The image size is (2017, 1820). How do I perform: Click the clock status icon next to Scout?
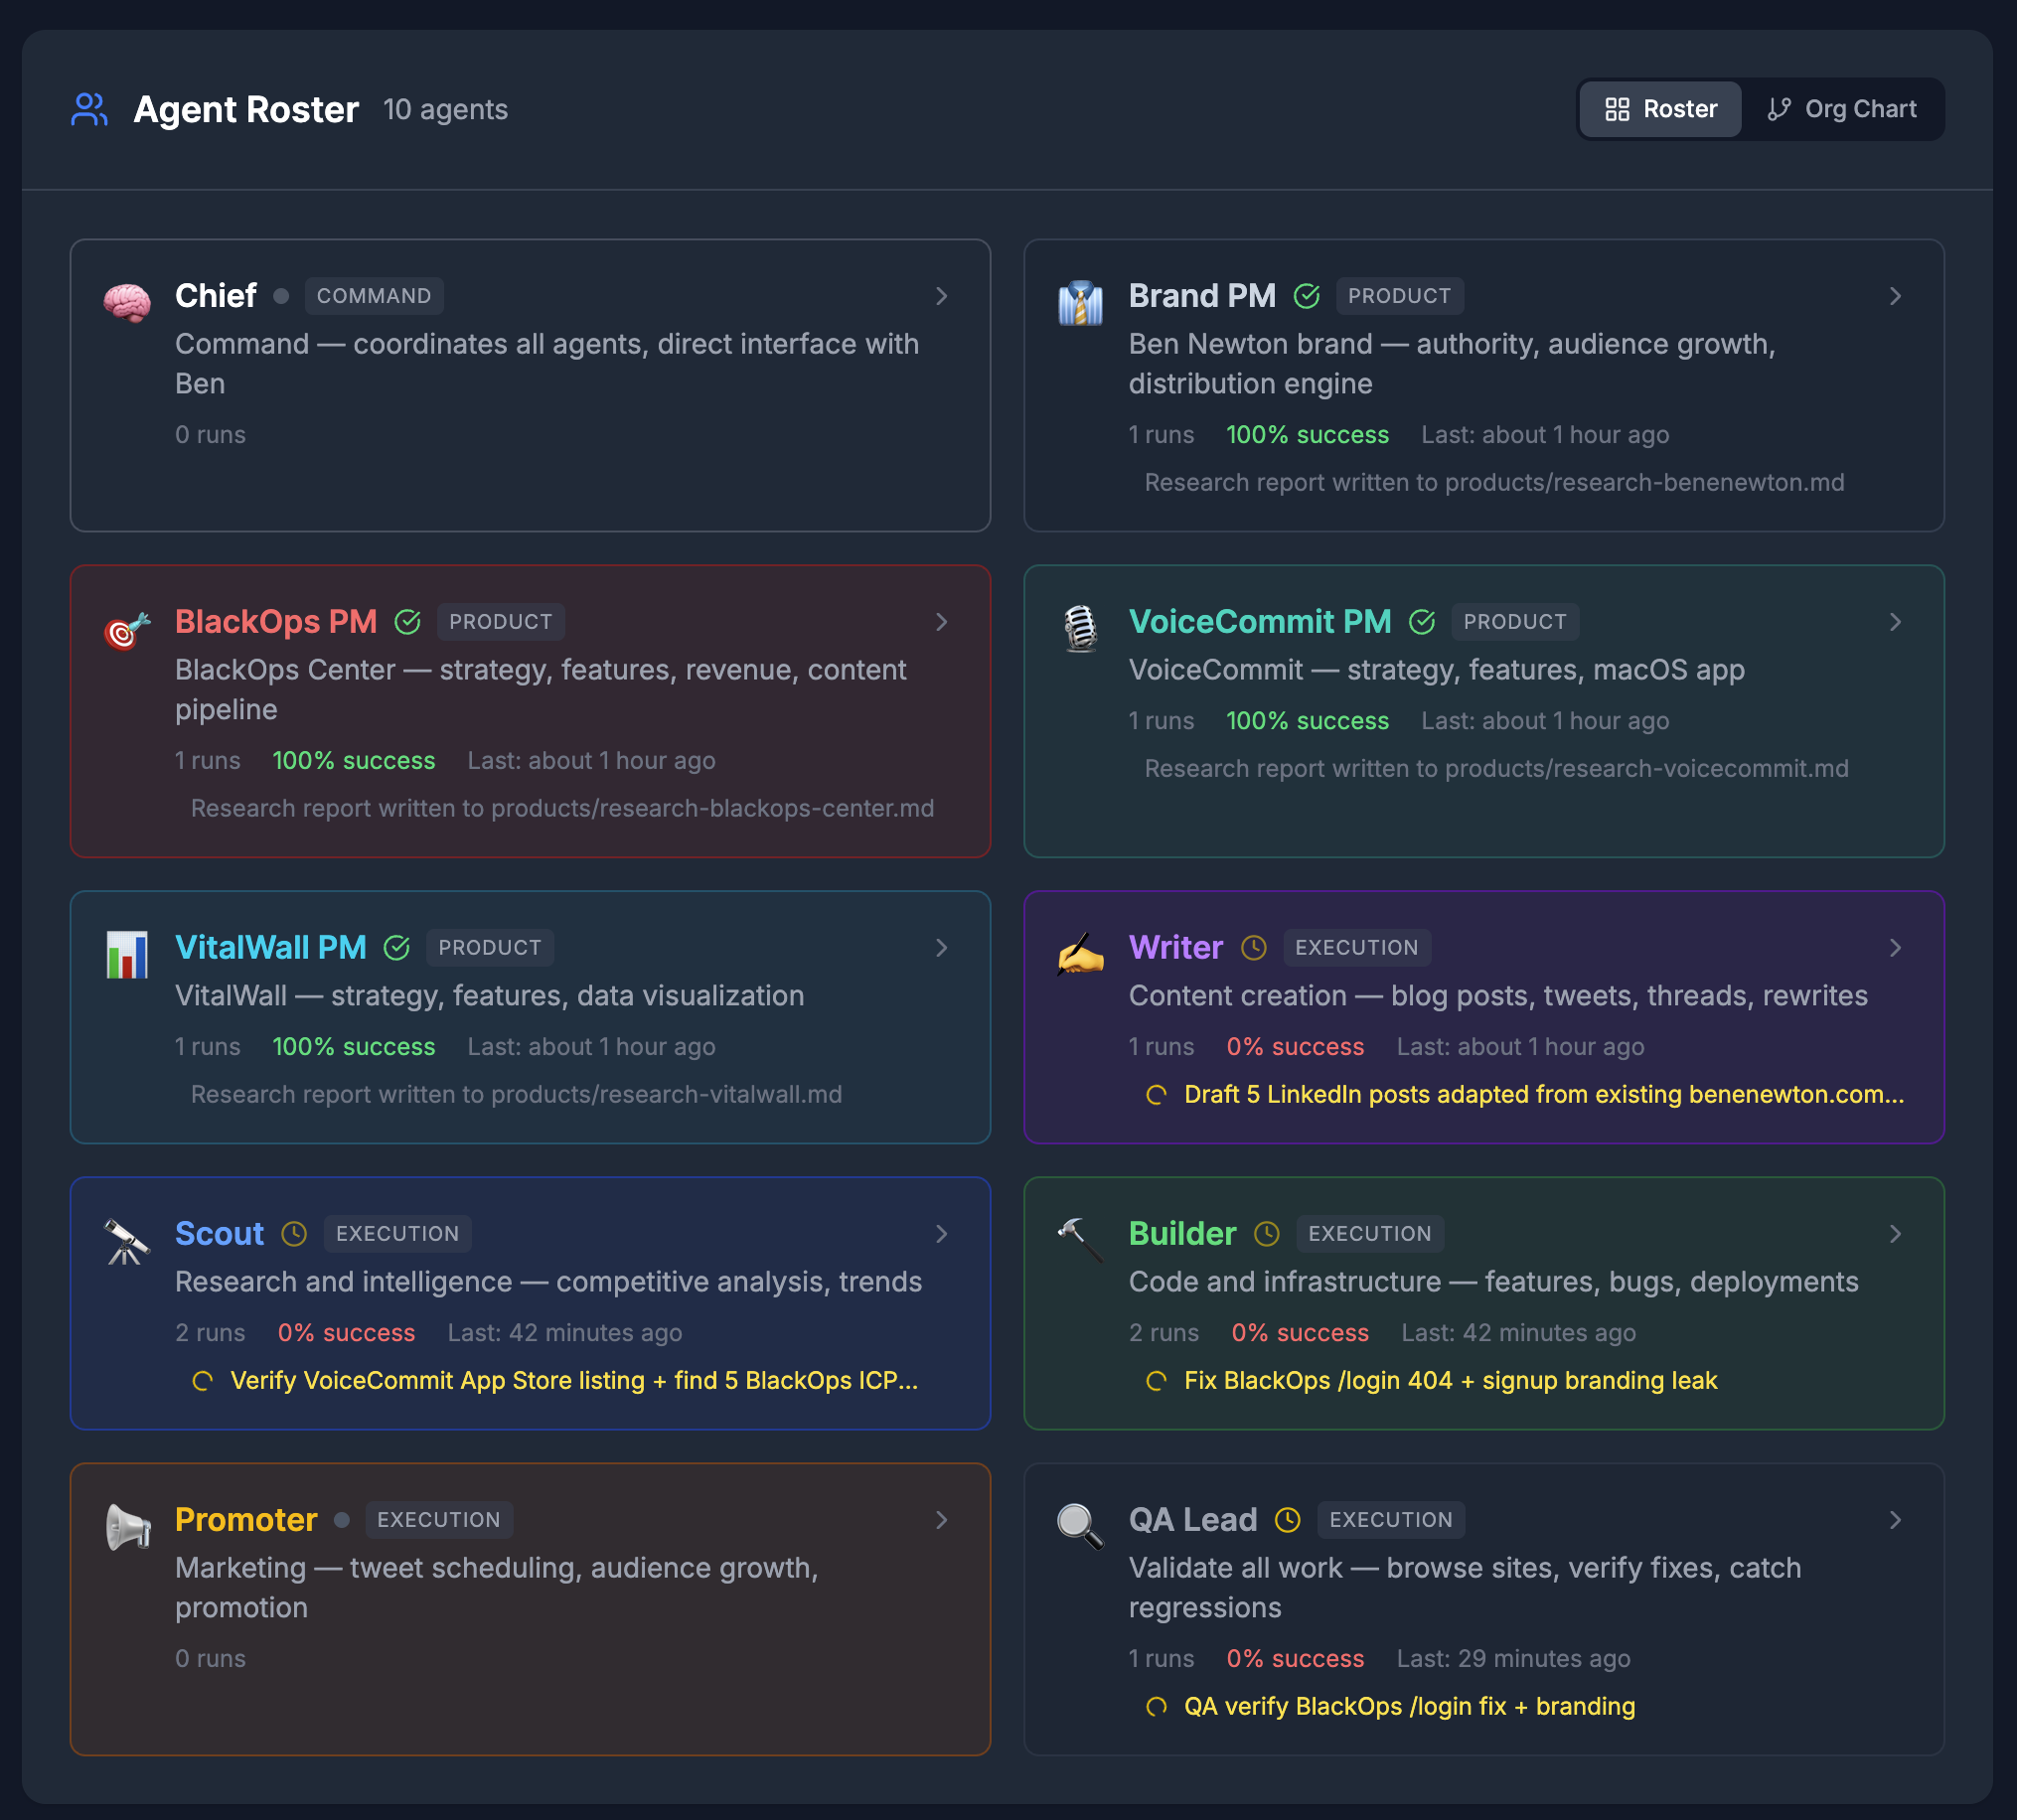(x=294, y=1234)
